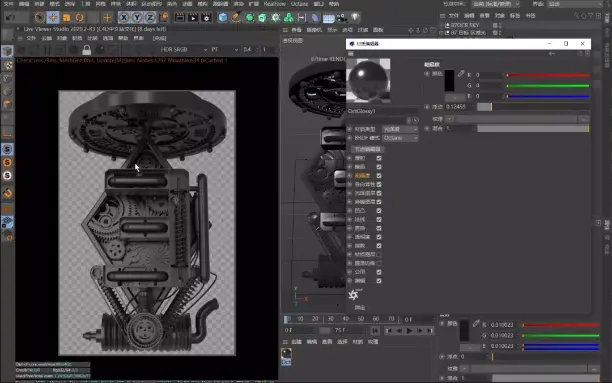612x383 pixels.
Task: Click eyedropper in lower attribute panel
Action: [x=476, y=323]
